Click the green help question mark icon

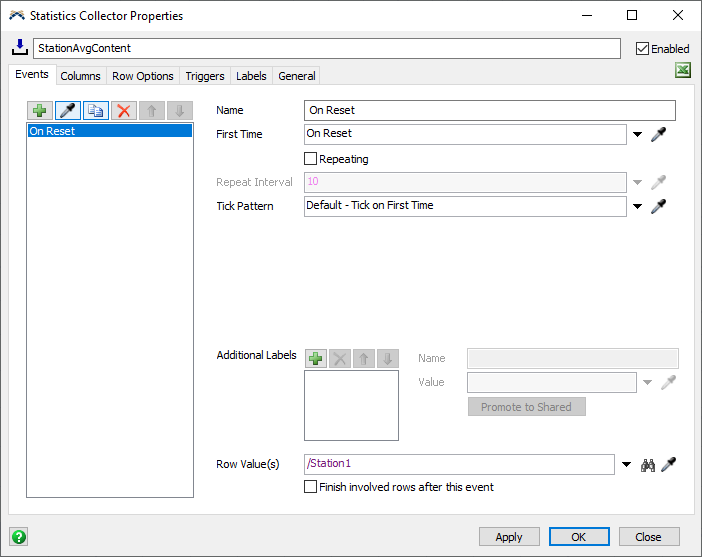click(18, 537)
